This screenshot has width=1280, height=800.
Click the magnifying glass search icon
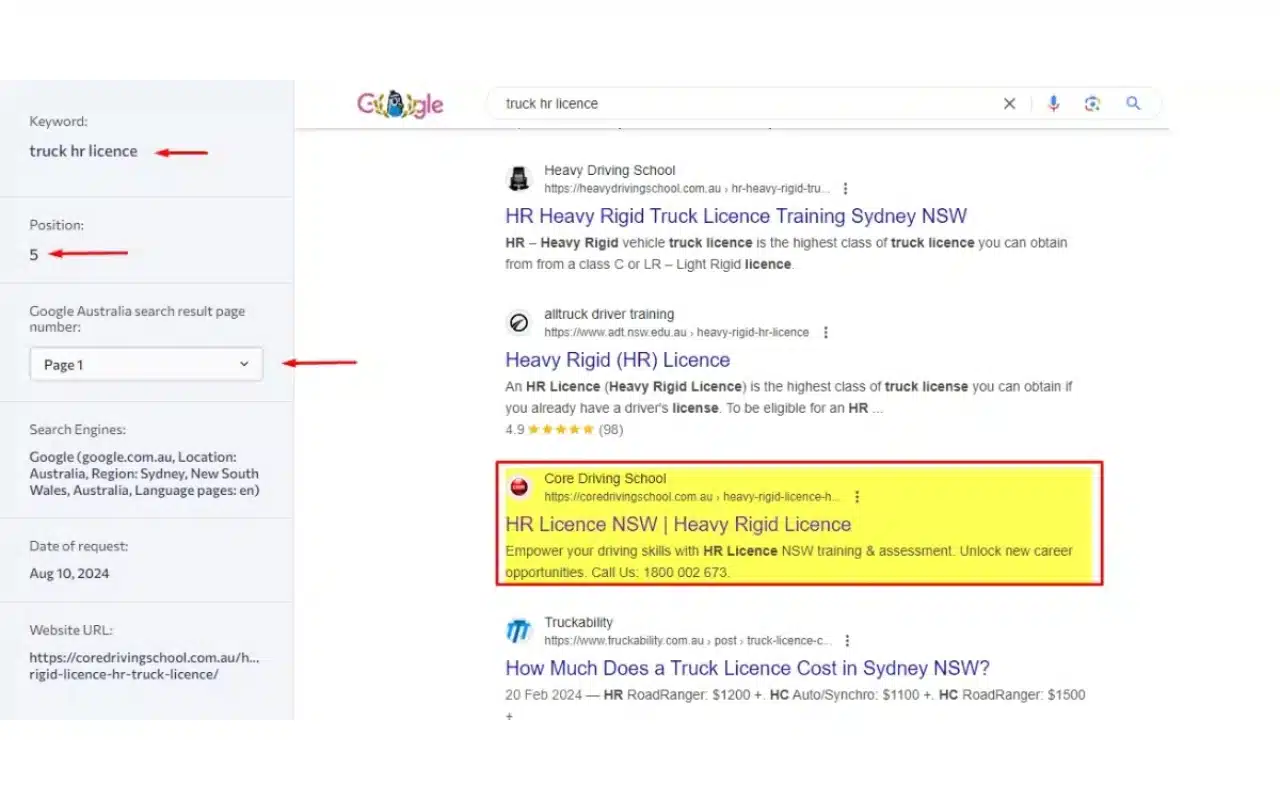pyautogui.click(x=1133, y=104)
